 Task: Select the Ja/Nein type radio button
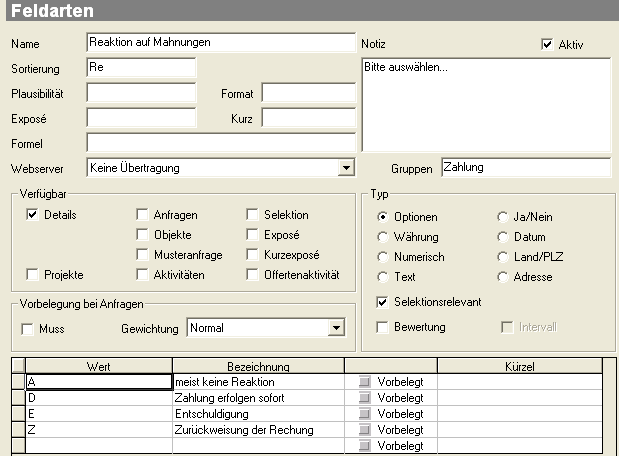click(503, 217)
